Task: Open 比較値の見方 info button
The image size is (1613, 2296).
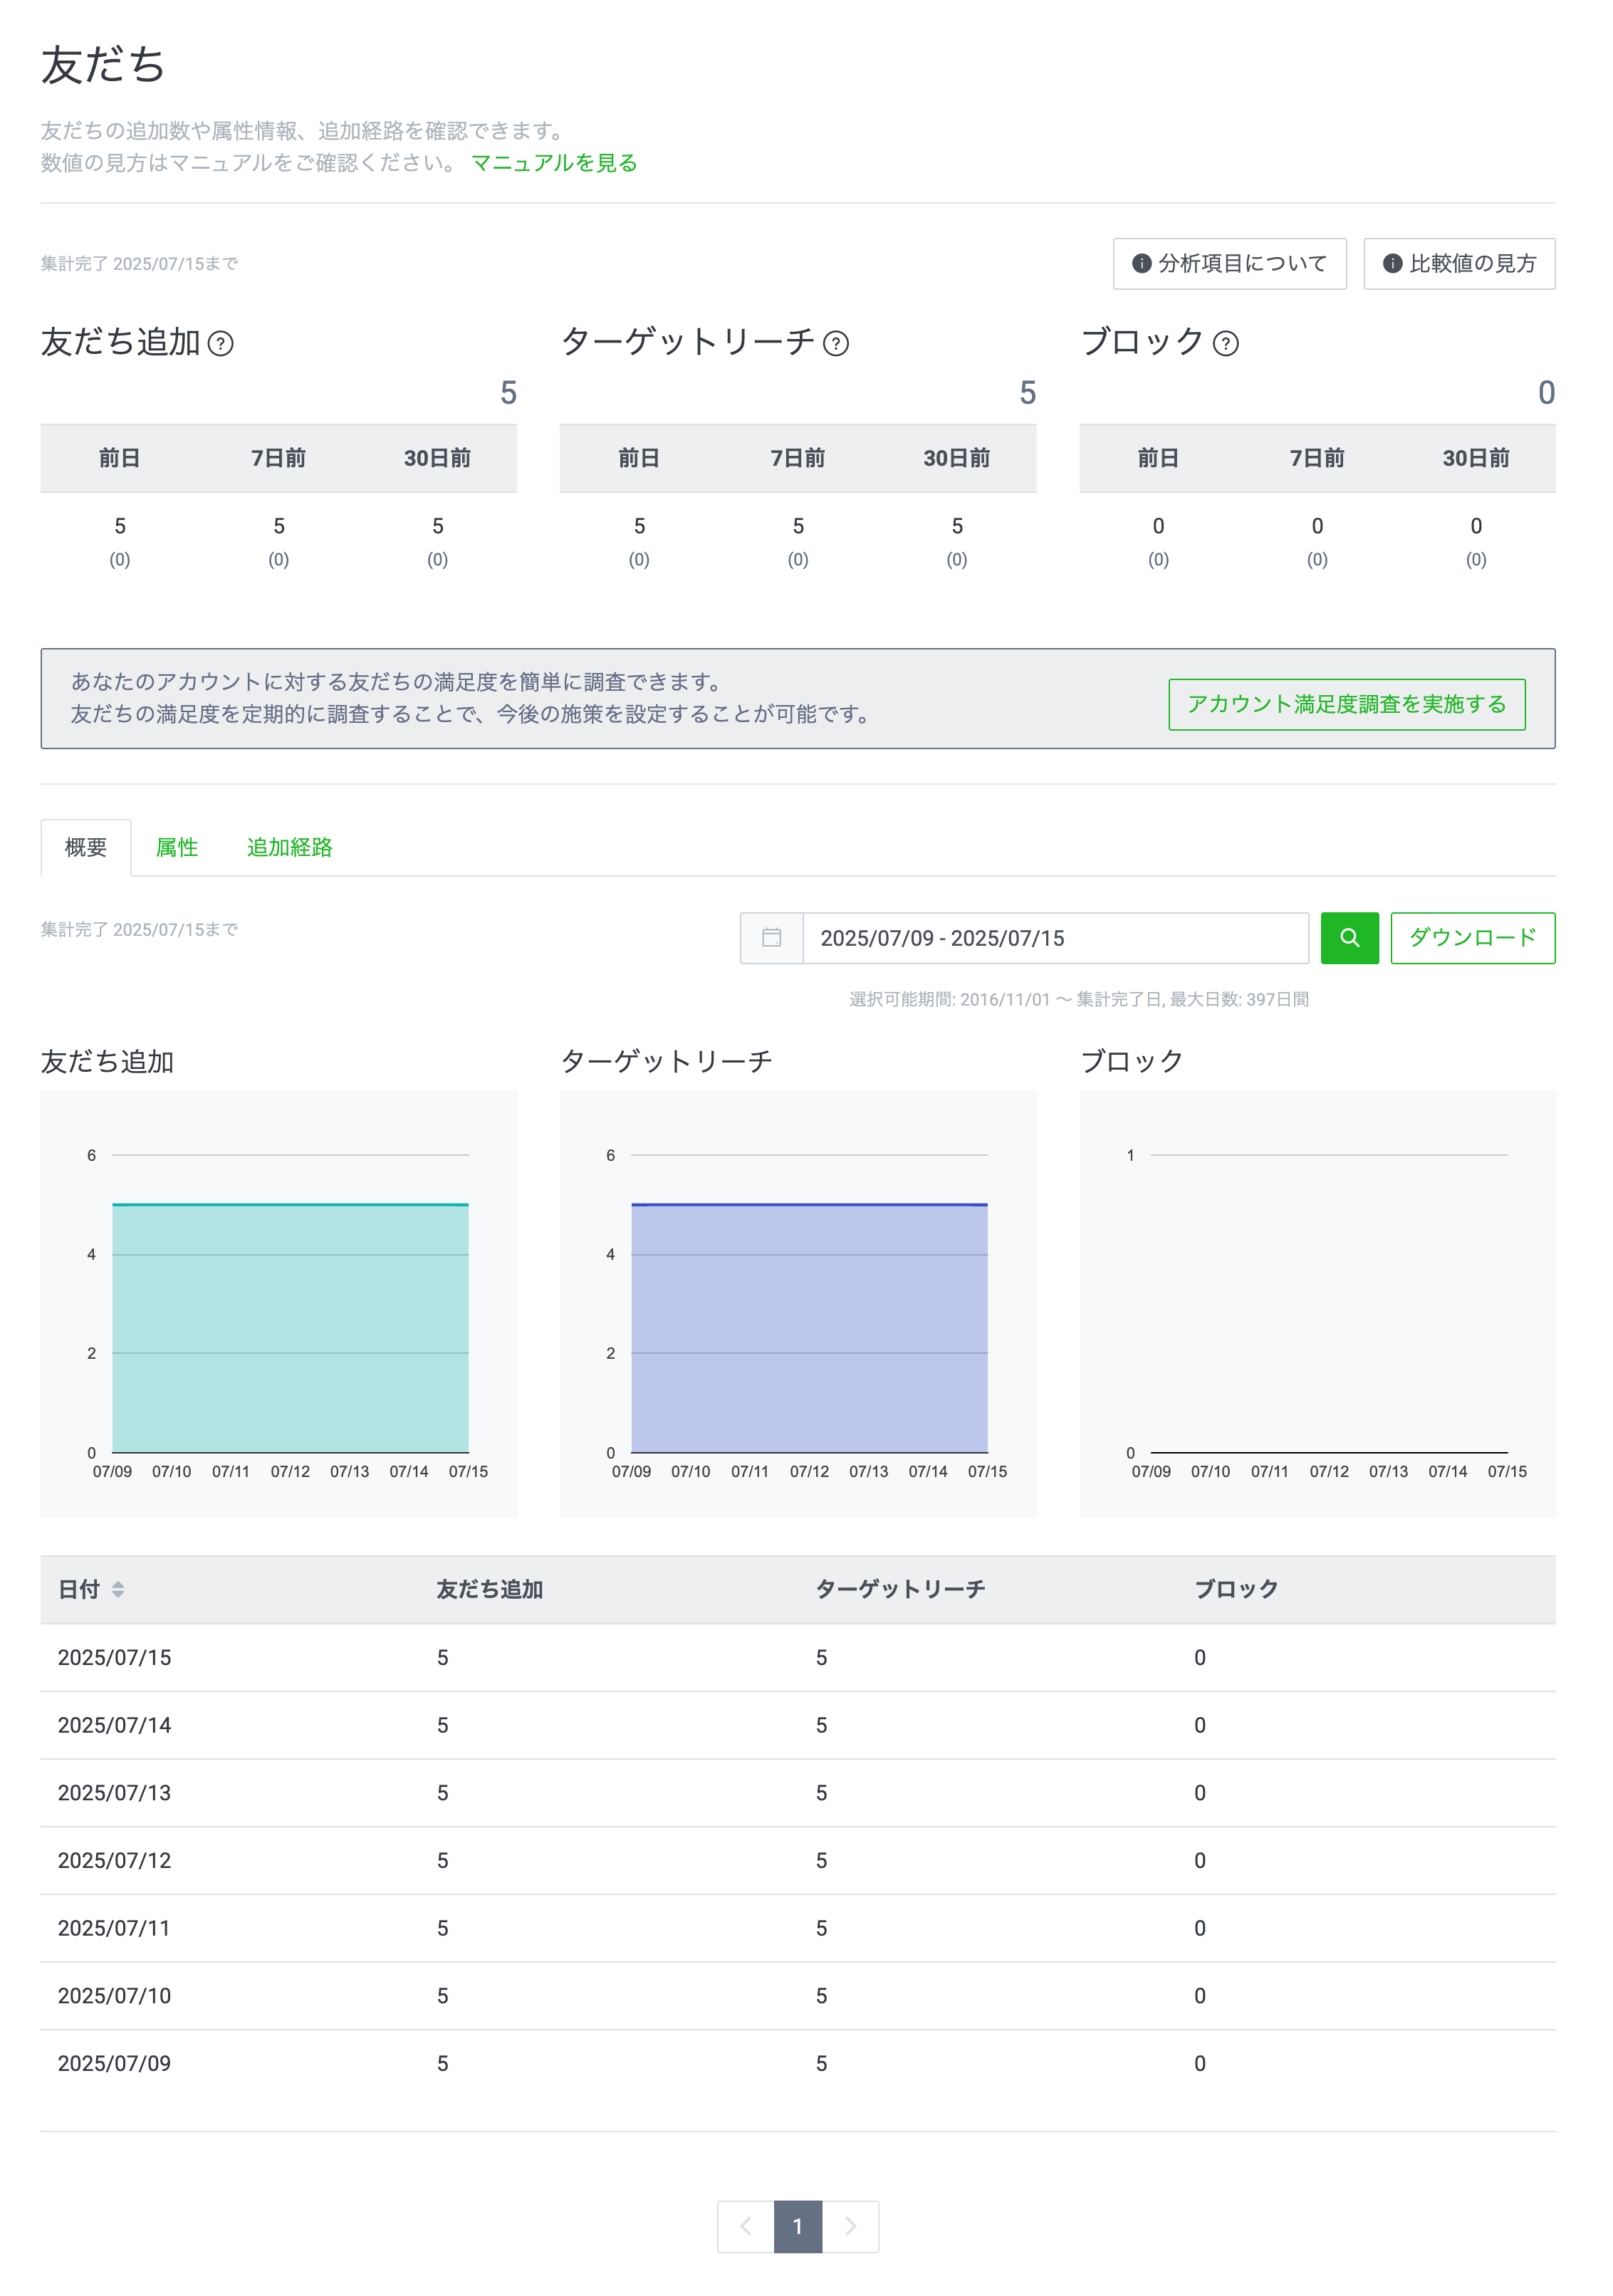Action: [1459, 264]
